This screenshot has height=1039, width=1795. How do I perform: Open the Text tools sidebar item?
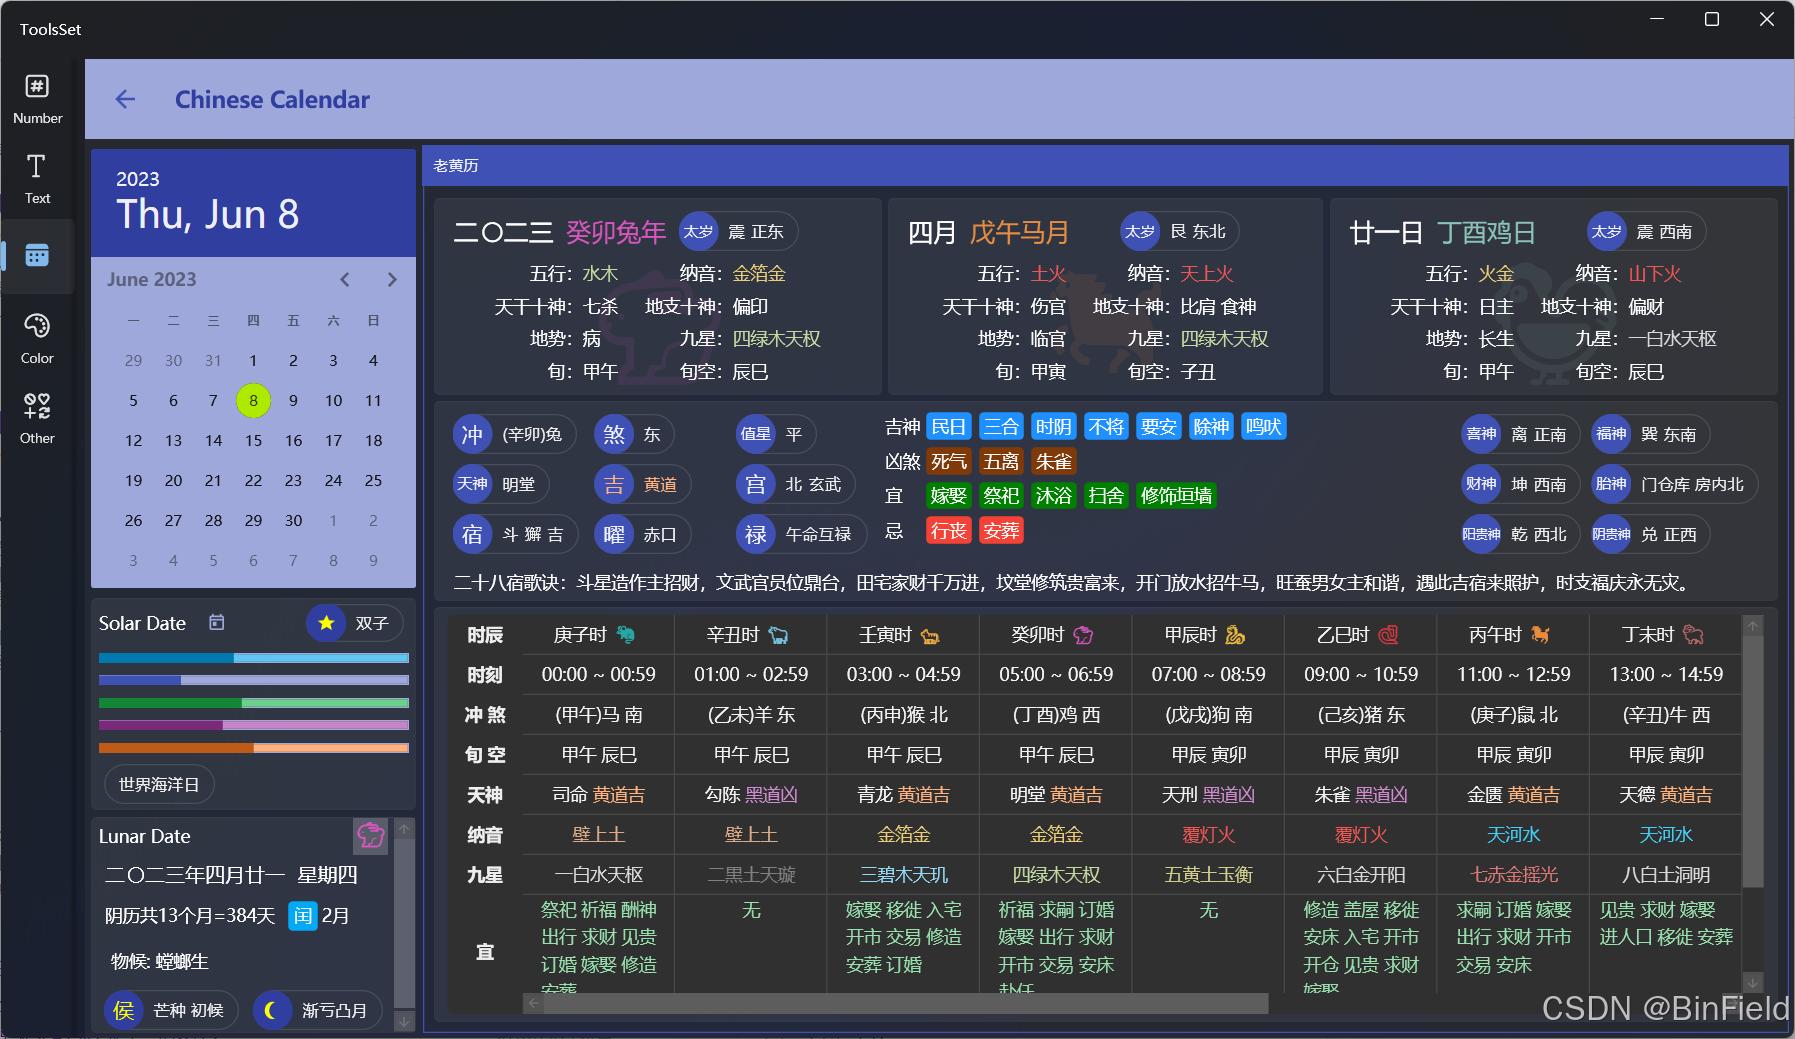click(37, 179)
